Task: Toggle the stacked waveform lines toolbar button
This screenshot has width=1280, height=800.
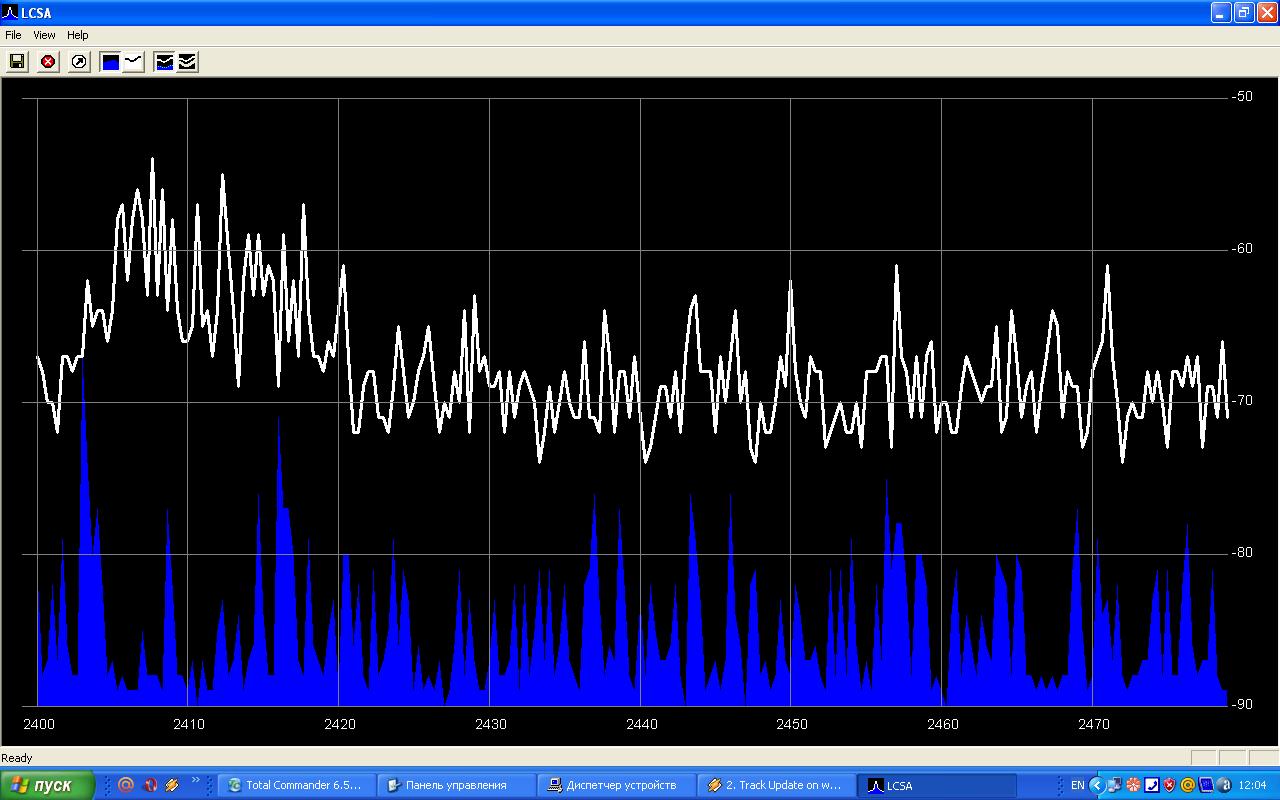Action: point(187,62)
